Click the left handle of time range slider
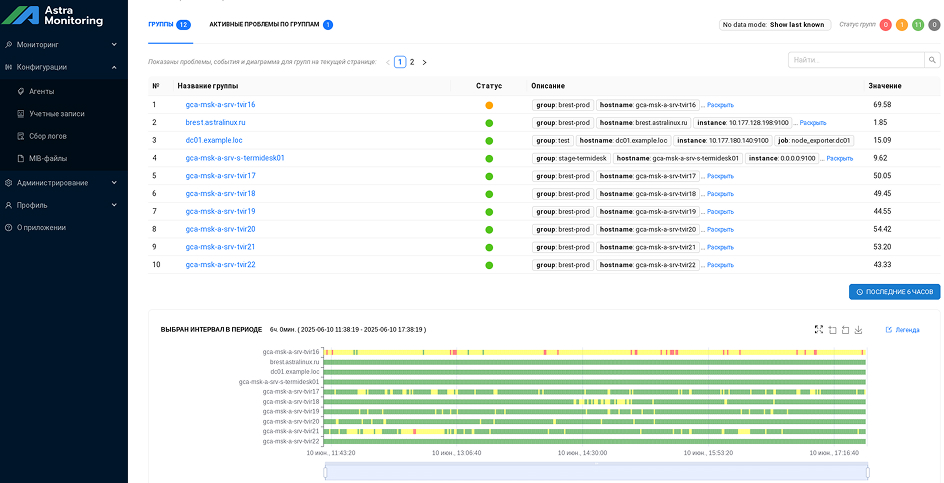Viewport: 944px width, 483px height. (325, 472)
